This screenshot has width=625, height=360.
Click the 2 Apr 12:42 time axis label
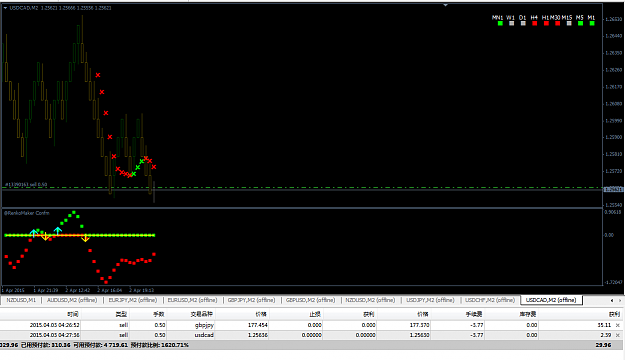coord(78,290)
